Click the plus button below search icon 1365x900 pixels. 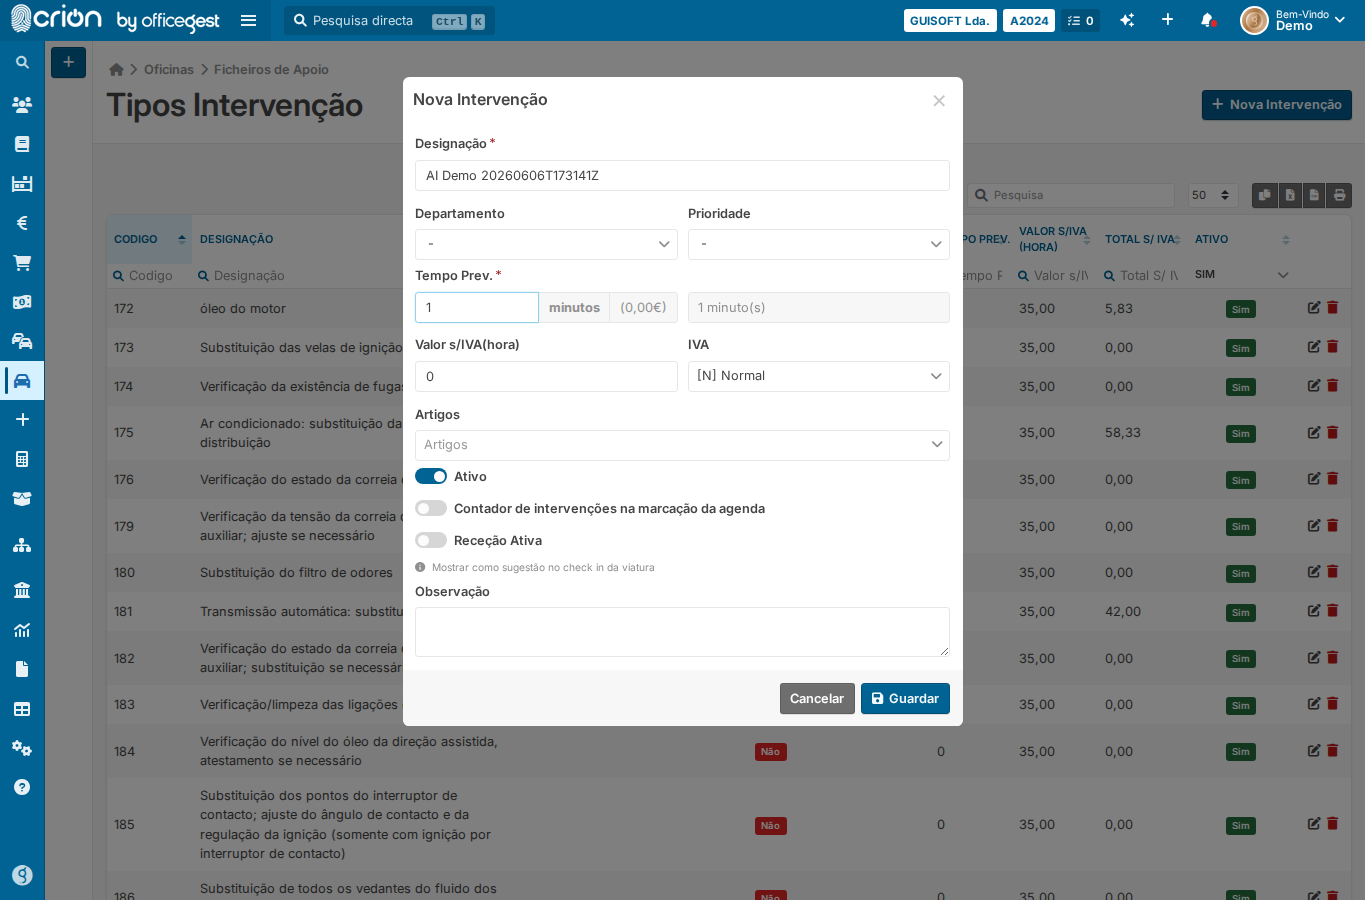coord(68,62)
